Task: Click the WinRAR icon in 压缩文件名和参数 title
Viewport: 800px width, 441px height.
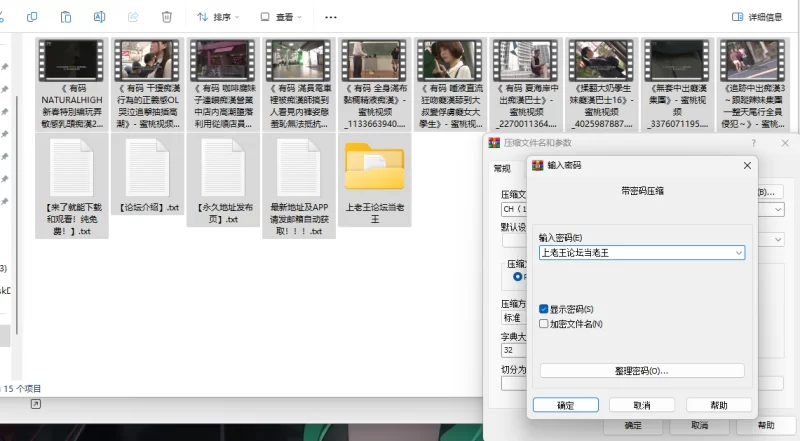Action: [x=494, y=143]
